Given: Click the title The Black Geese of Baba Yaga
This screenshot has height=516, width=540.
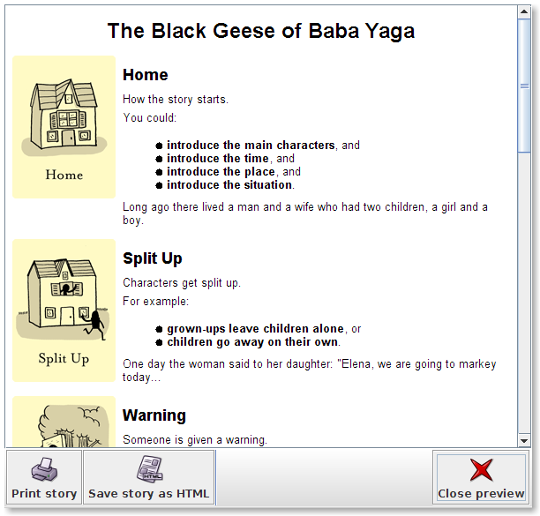Looking at the screenshot, I should click(261, 31).
